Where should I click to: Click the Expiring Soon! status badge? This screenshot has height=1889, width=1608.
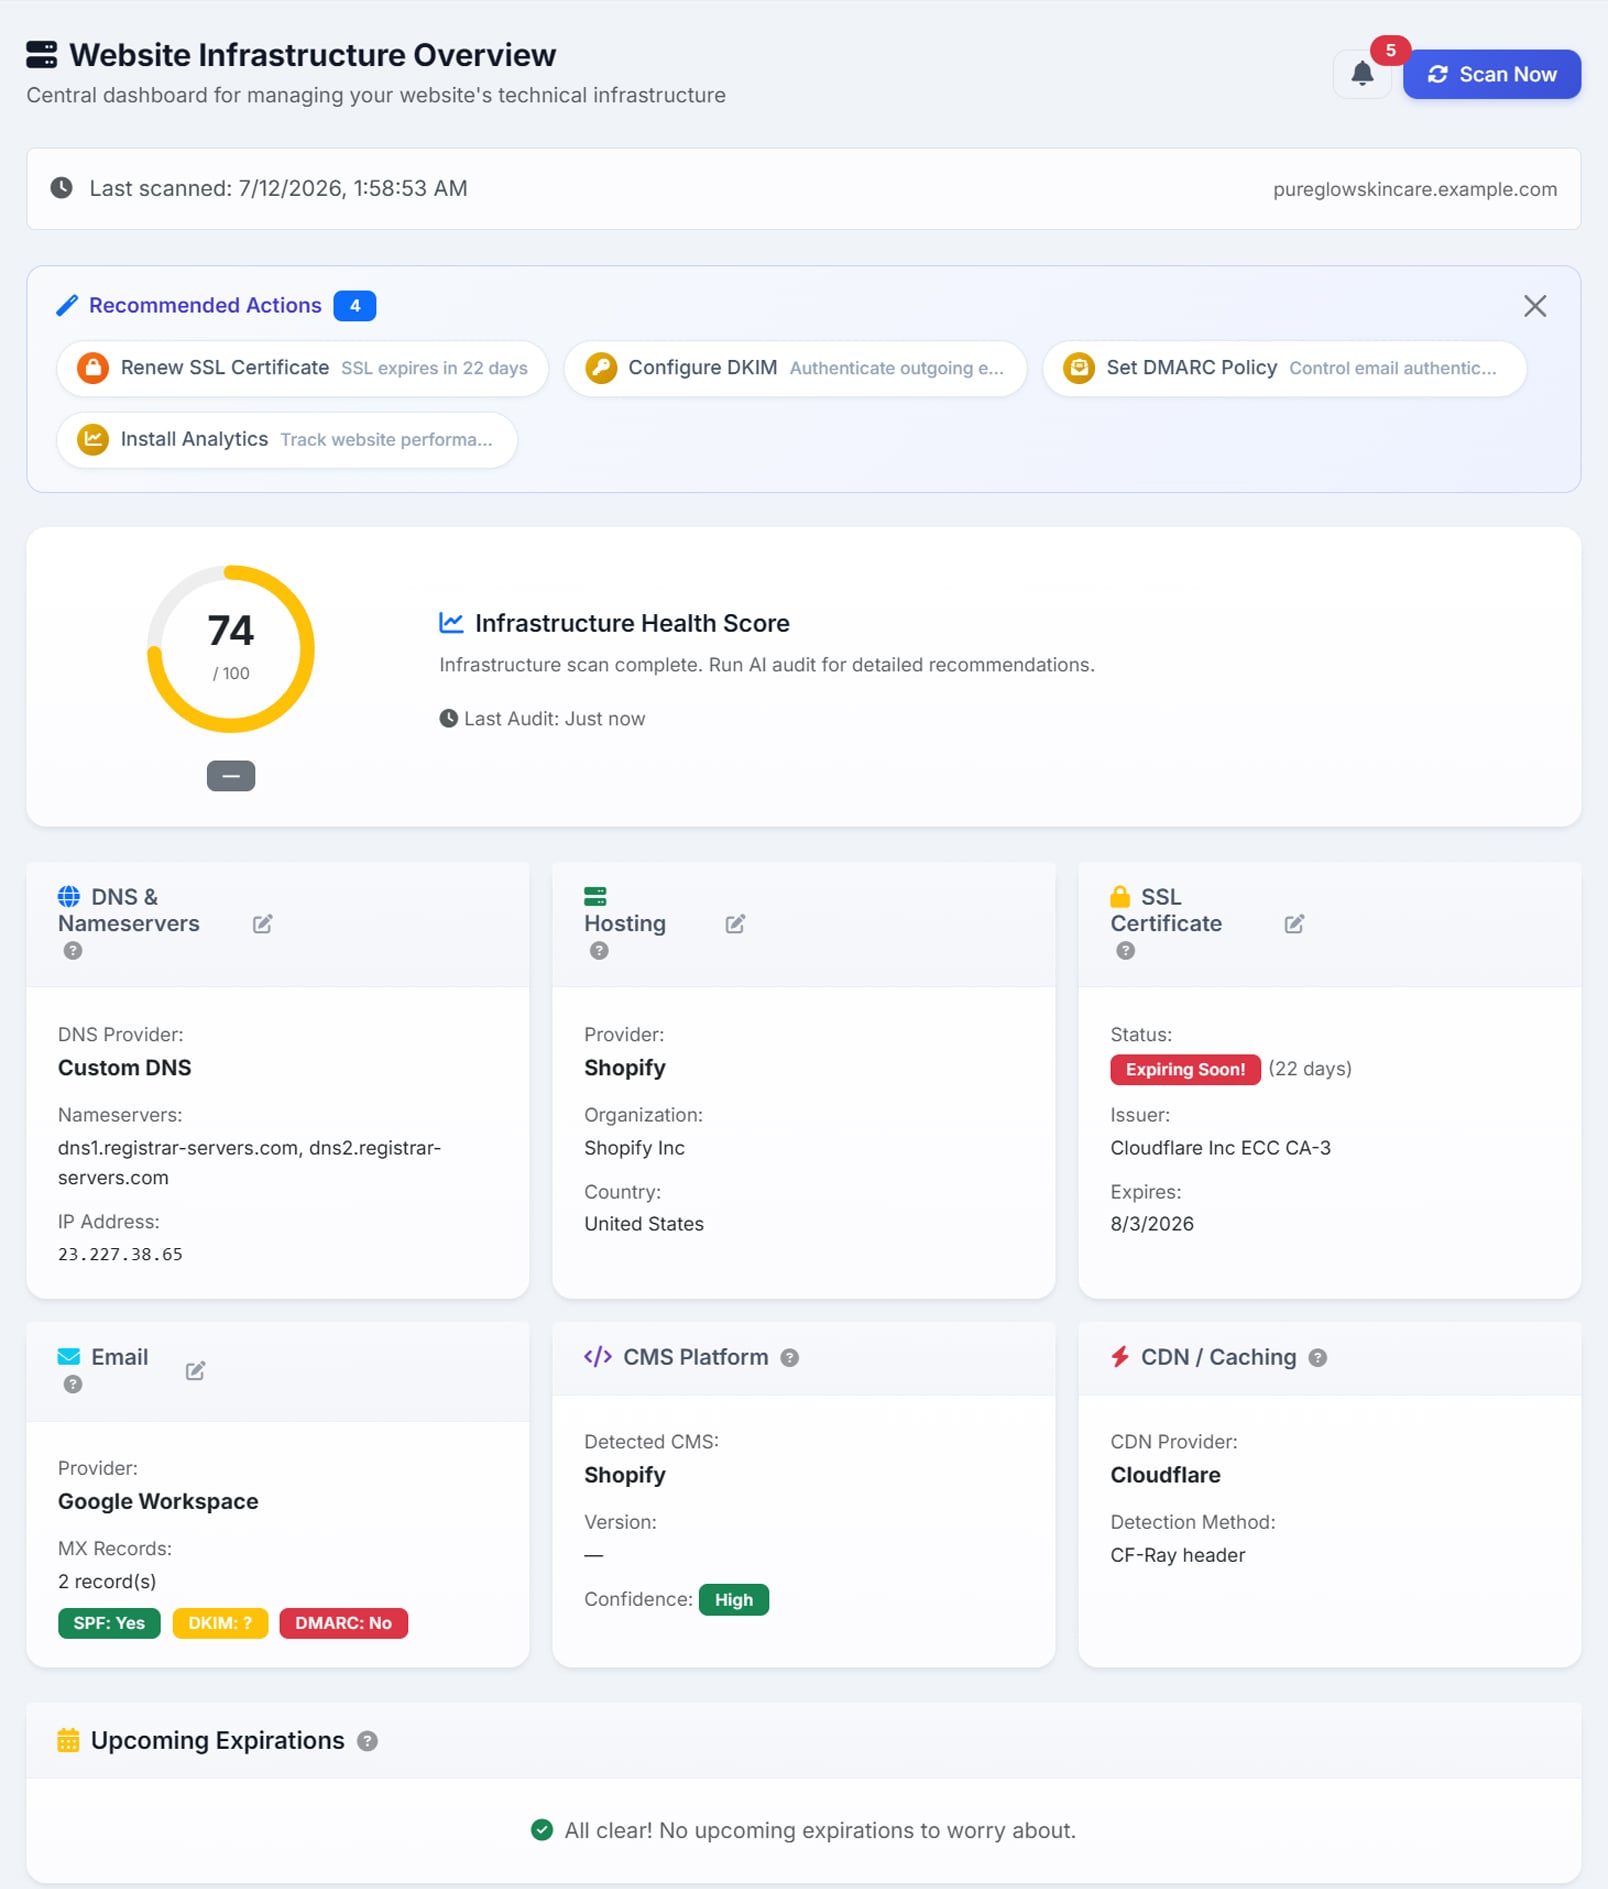[x=1185, y=1070]
